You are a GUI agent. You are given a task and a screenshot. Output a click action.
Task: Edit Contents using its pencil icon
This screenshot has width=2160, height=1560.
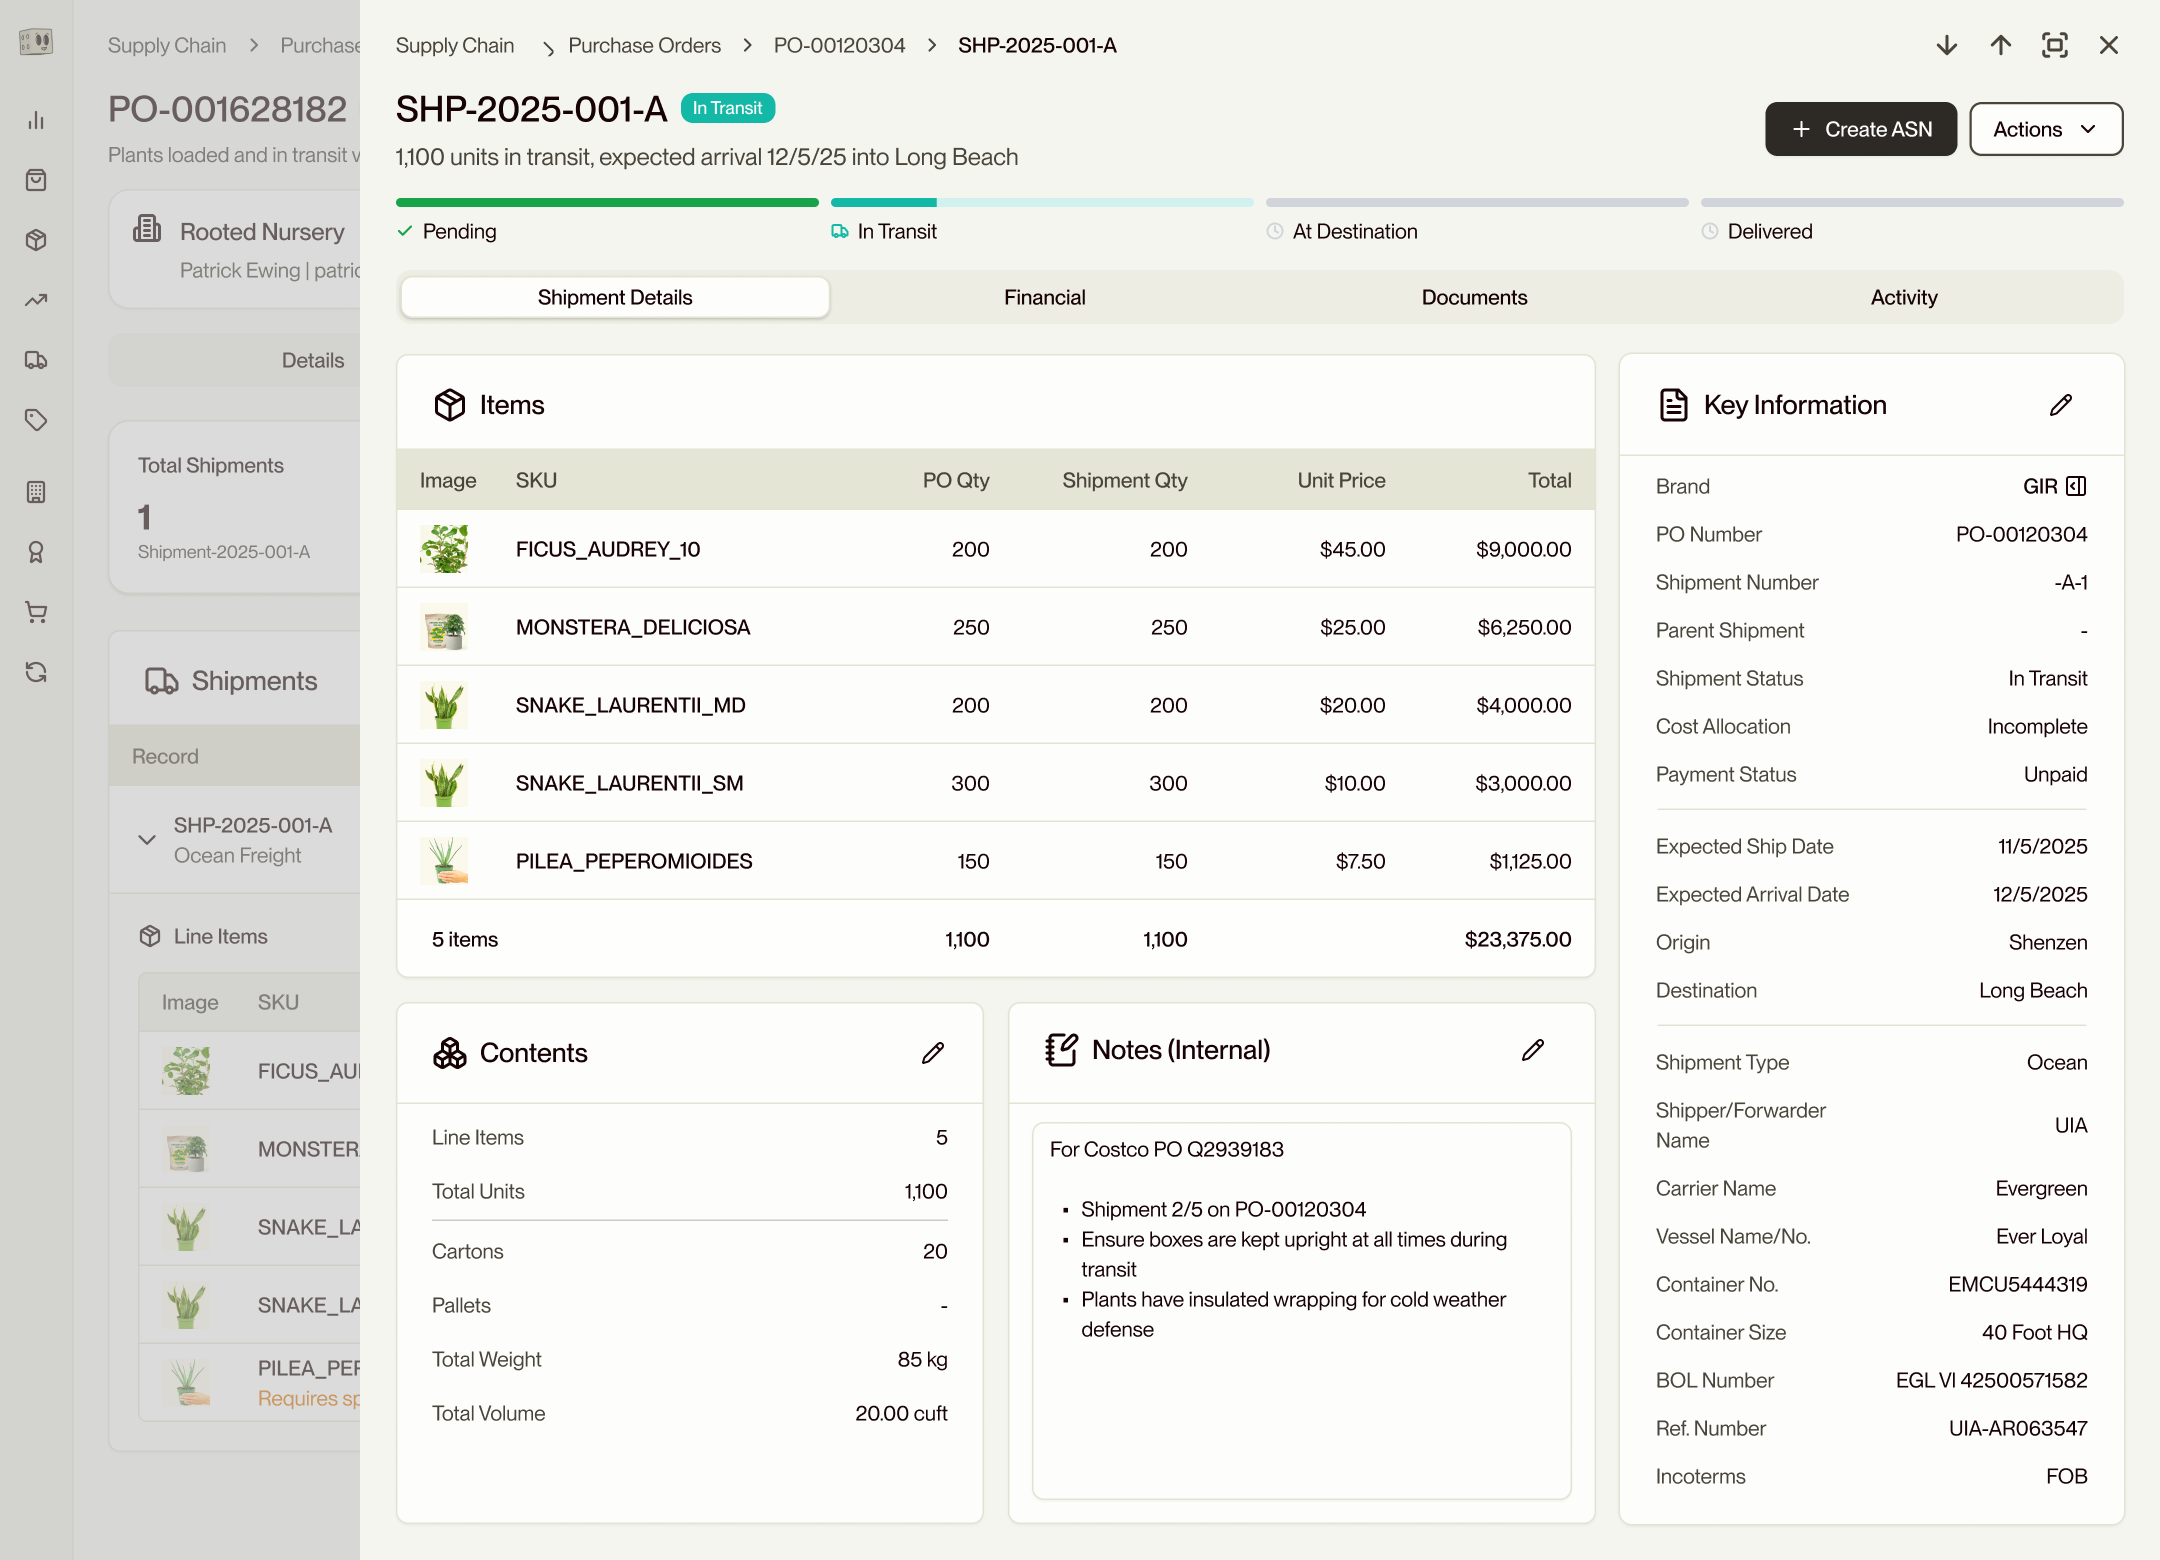click(933, 1053)
